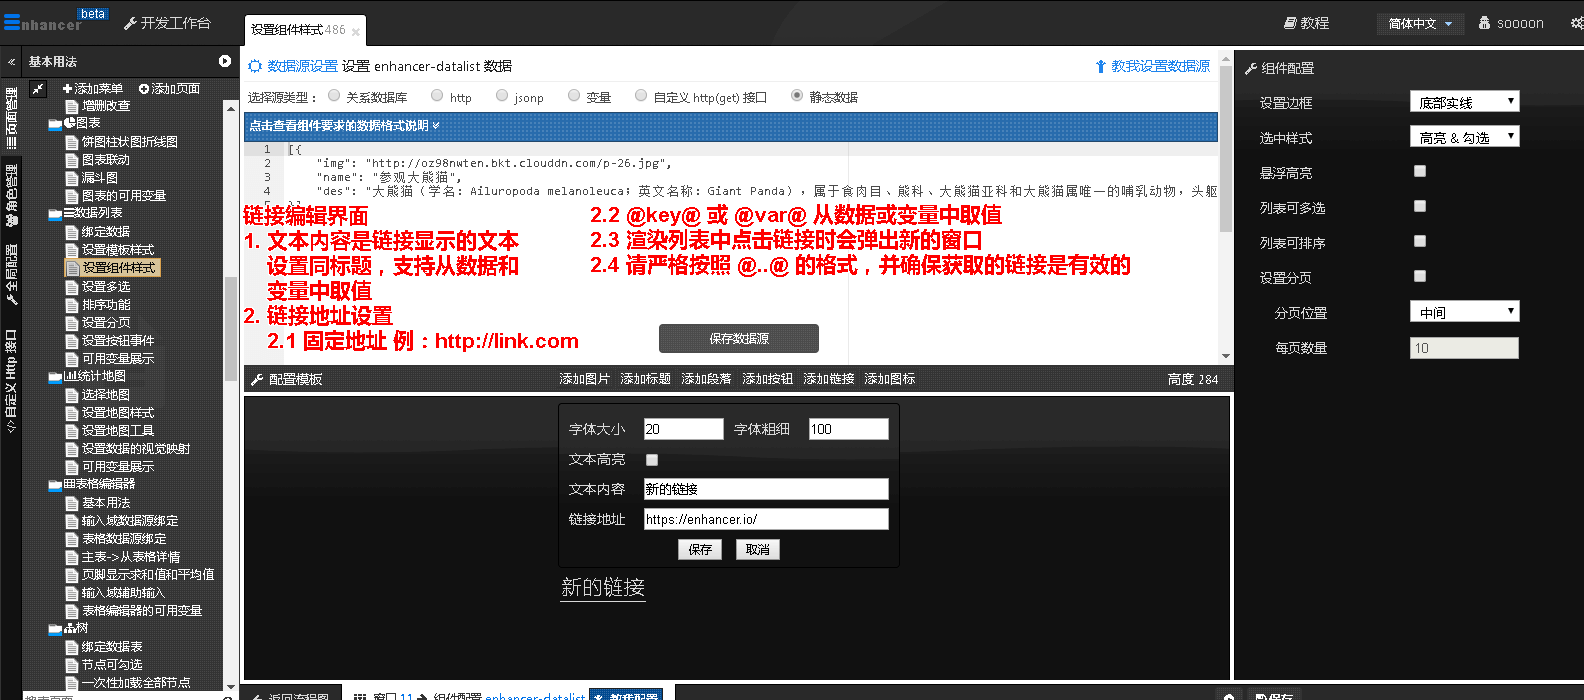The image size is (1584, 700).
Task: Toggle the 文本高亮 checkbox
Action: (x=652, y=460)
